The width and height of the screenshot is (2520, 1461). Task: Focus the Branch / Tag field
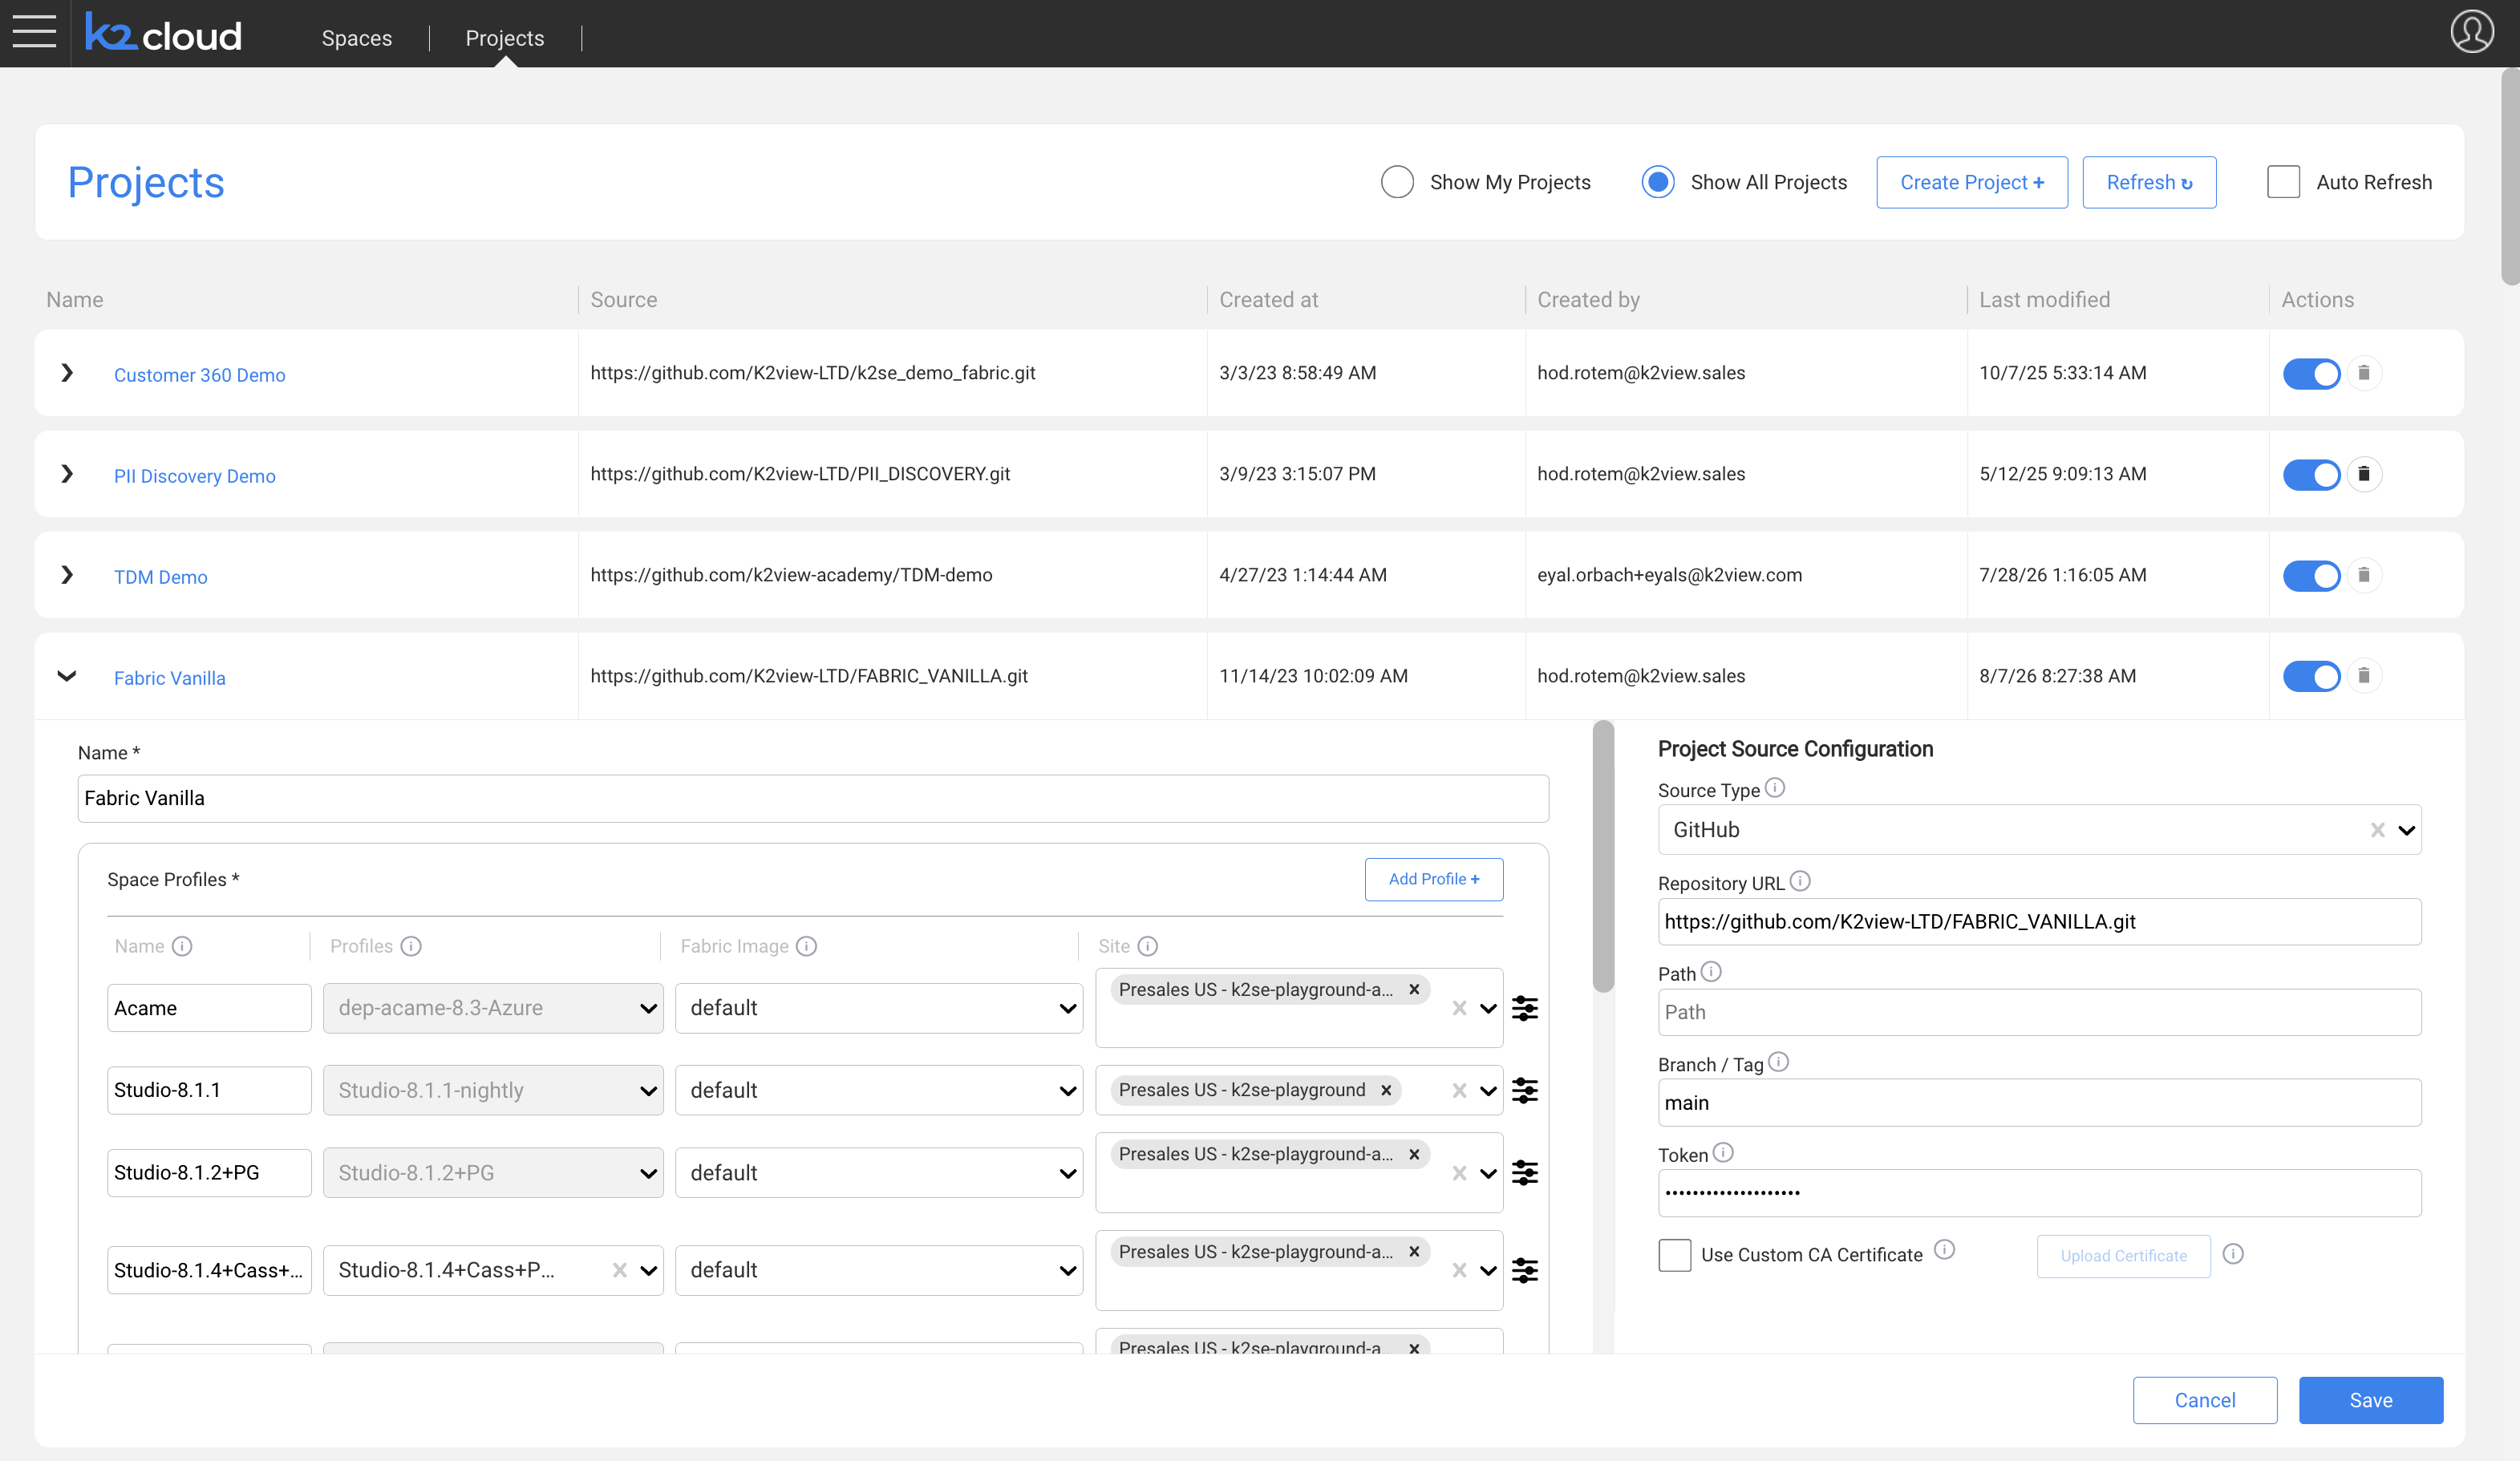click(x=2039, y=1103)
